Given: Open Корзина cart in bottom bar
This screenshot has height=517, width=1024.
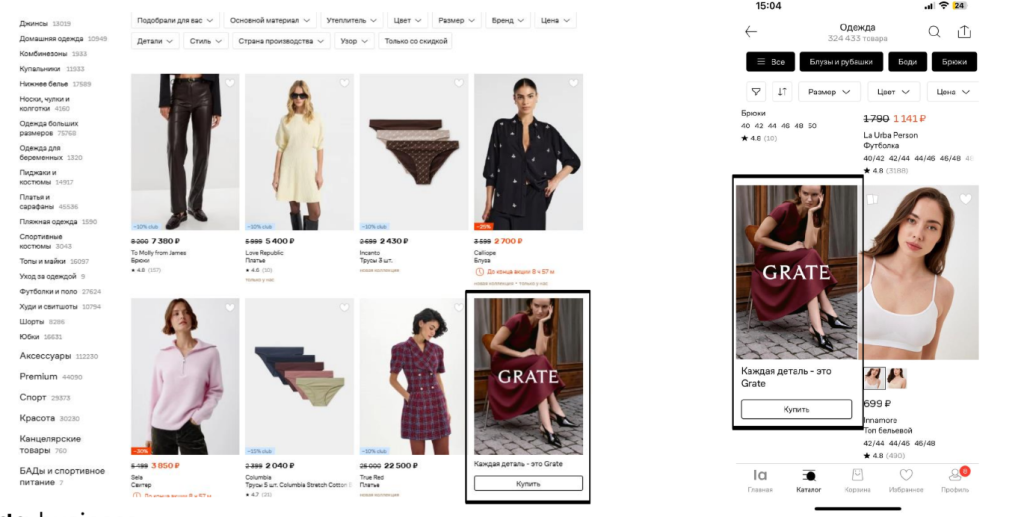Looking at the screenshot, I should [x=857, y=479].
